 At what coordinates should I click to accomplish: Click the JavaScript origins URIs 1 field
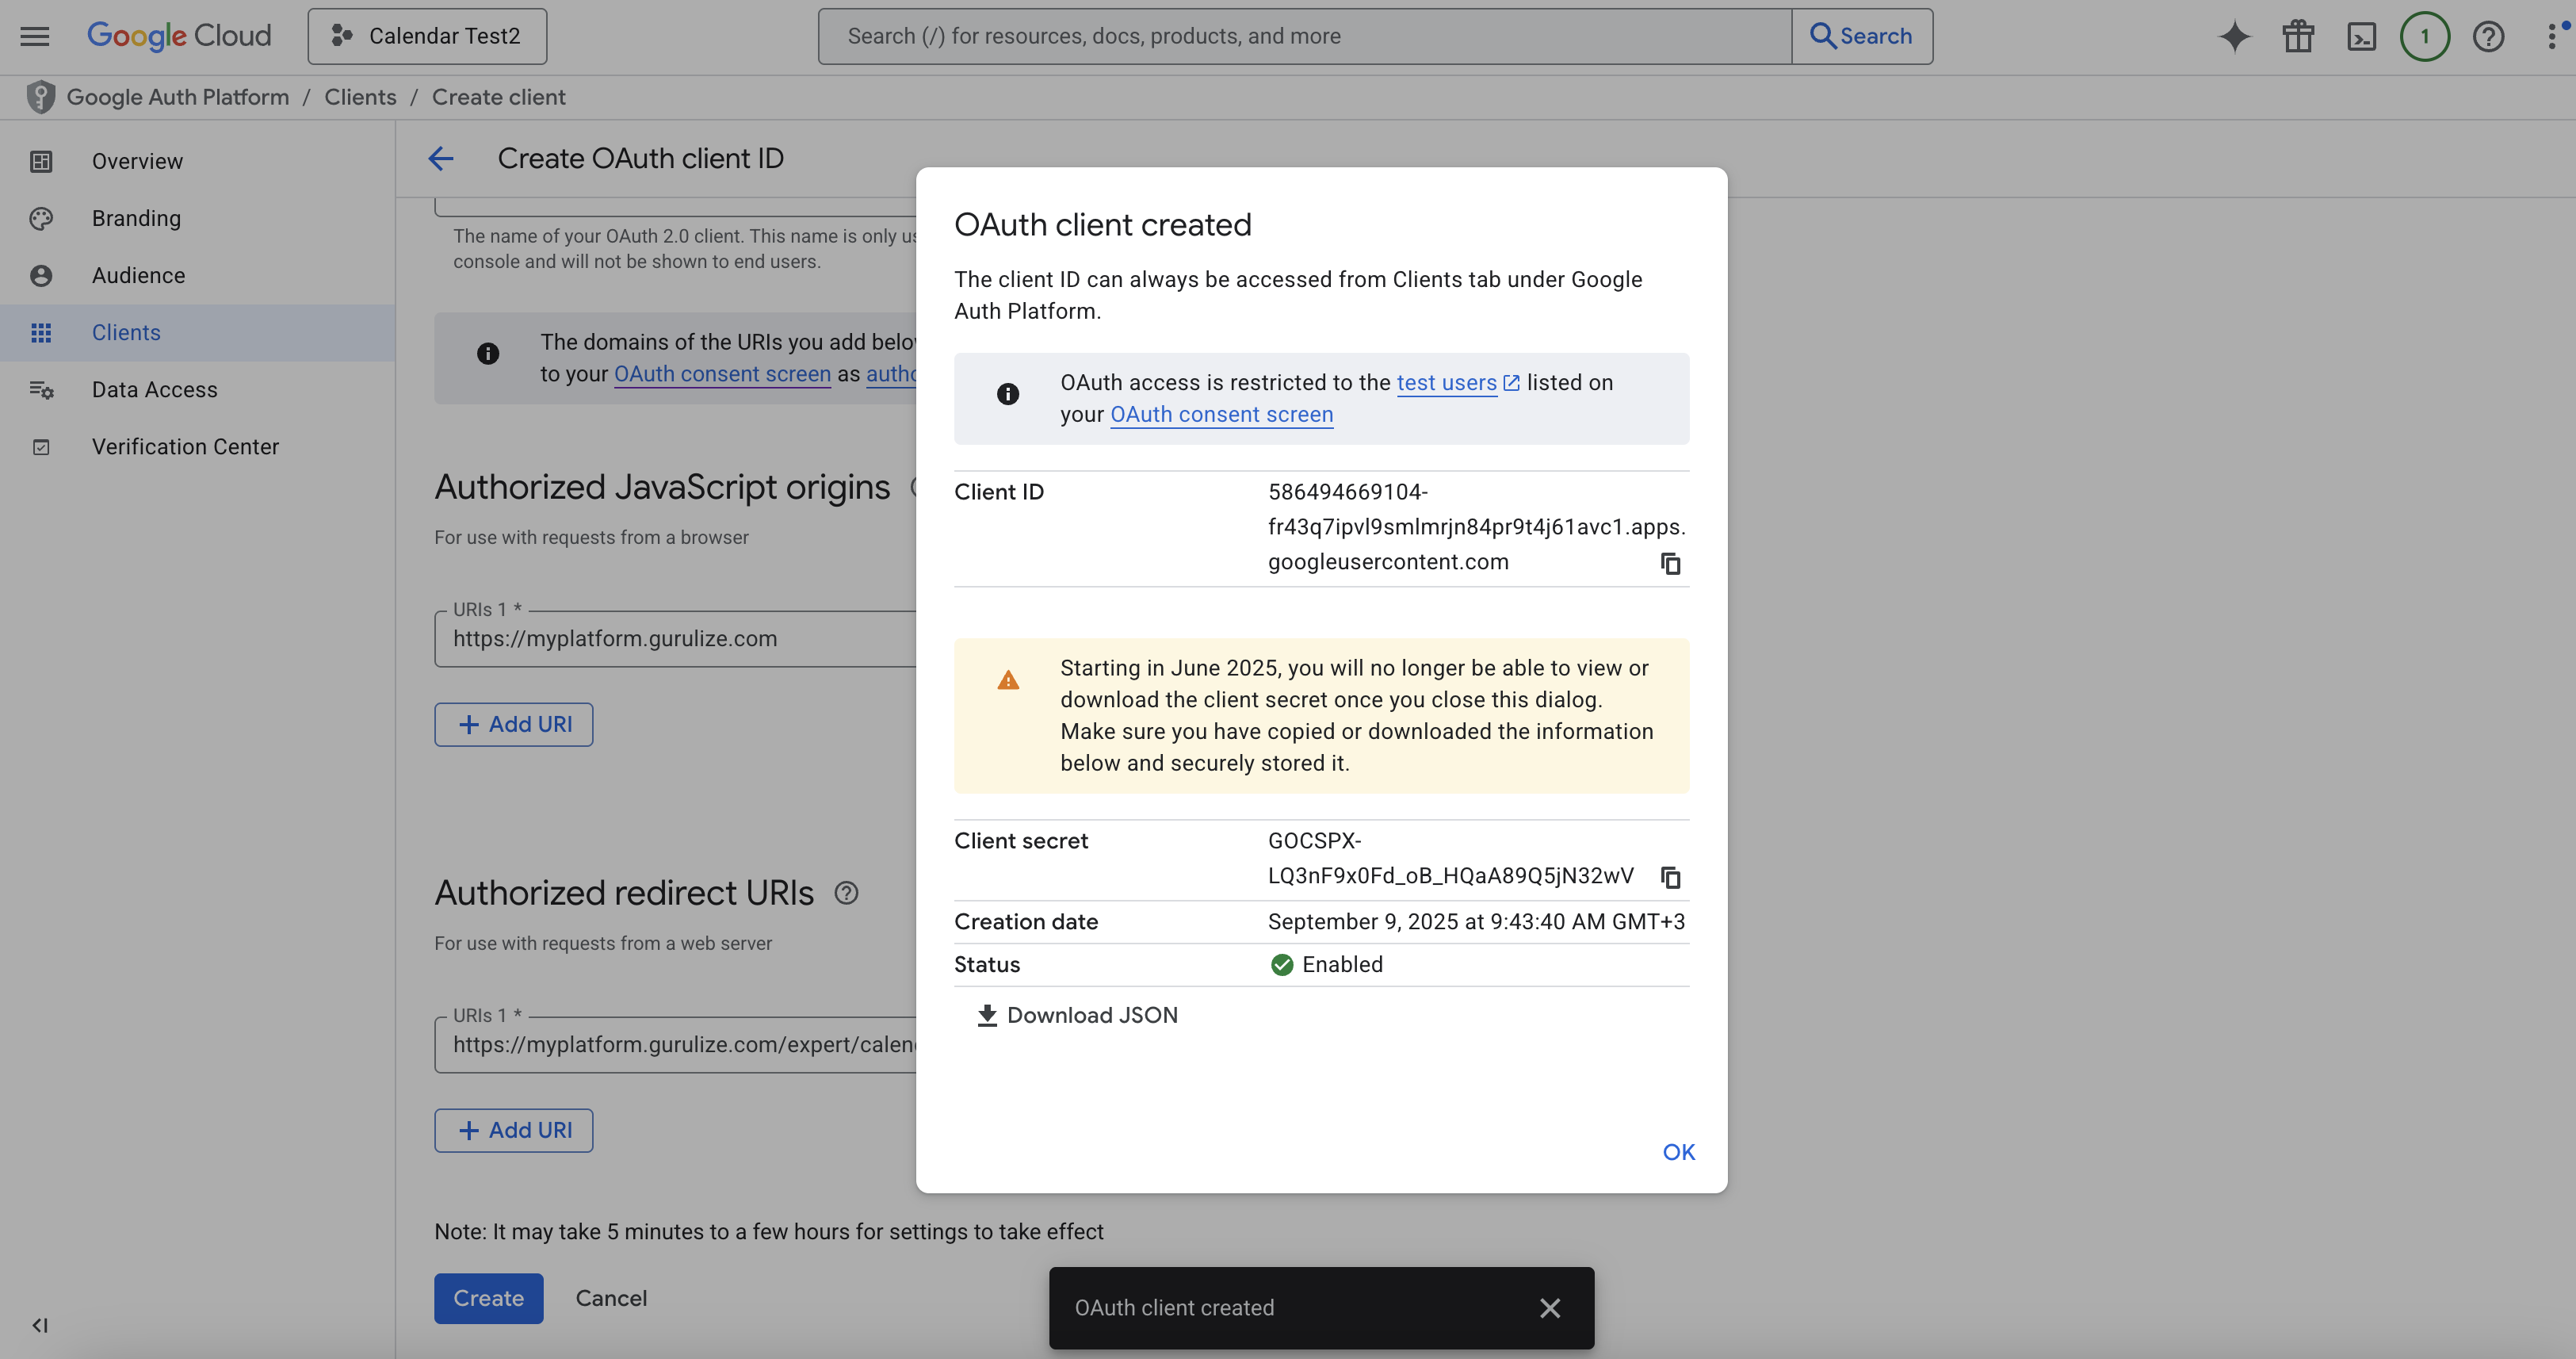coord(675,638)
